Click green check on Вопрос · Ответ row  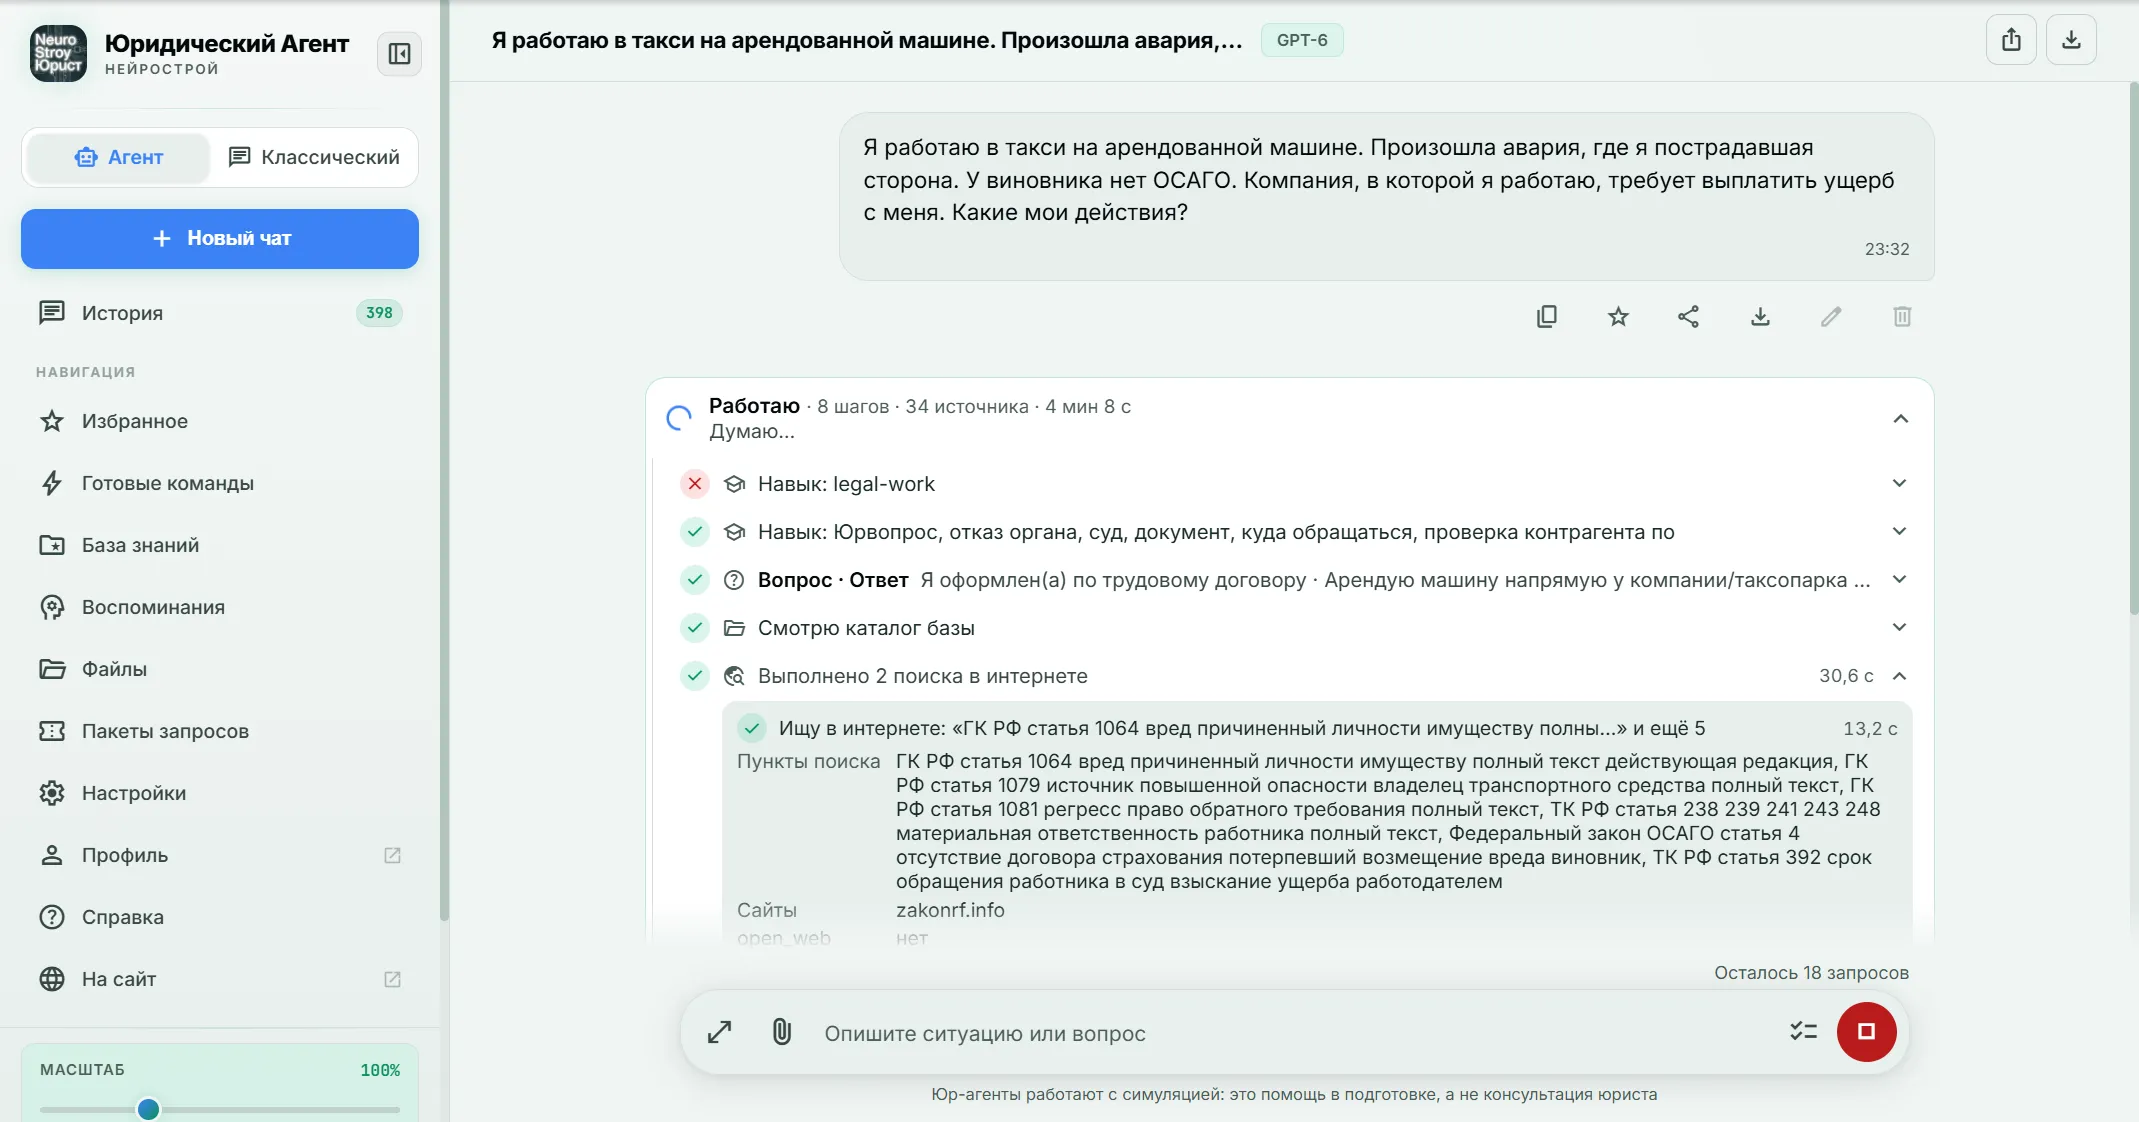tap(695, 580)
